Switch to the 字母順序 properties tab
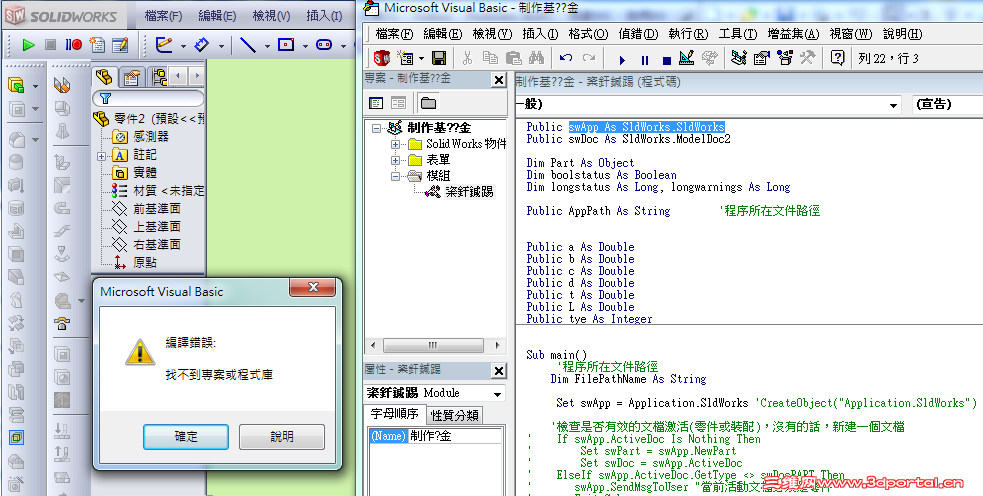The image size is (983, 496). coord(394,414)
